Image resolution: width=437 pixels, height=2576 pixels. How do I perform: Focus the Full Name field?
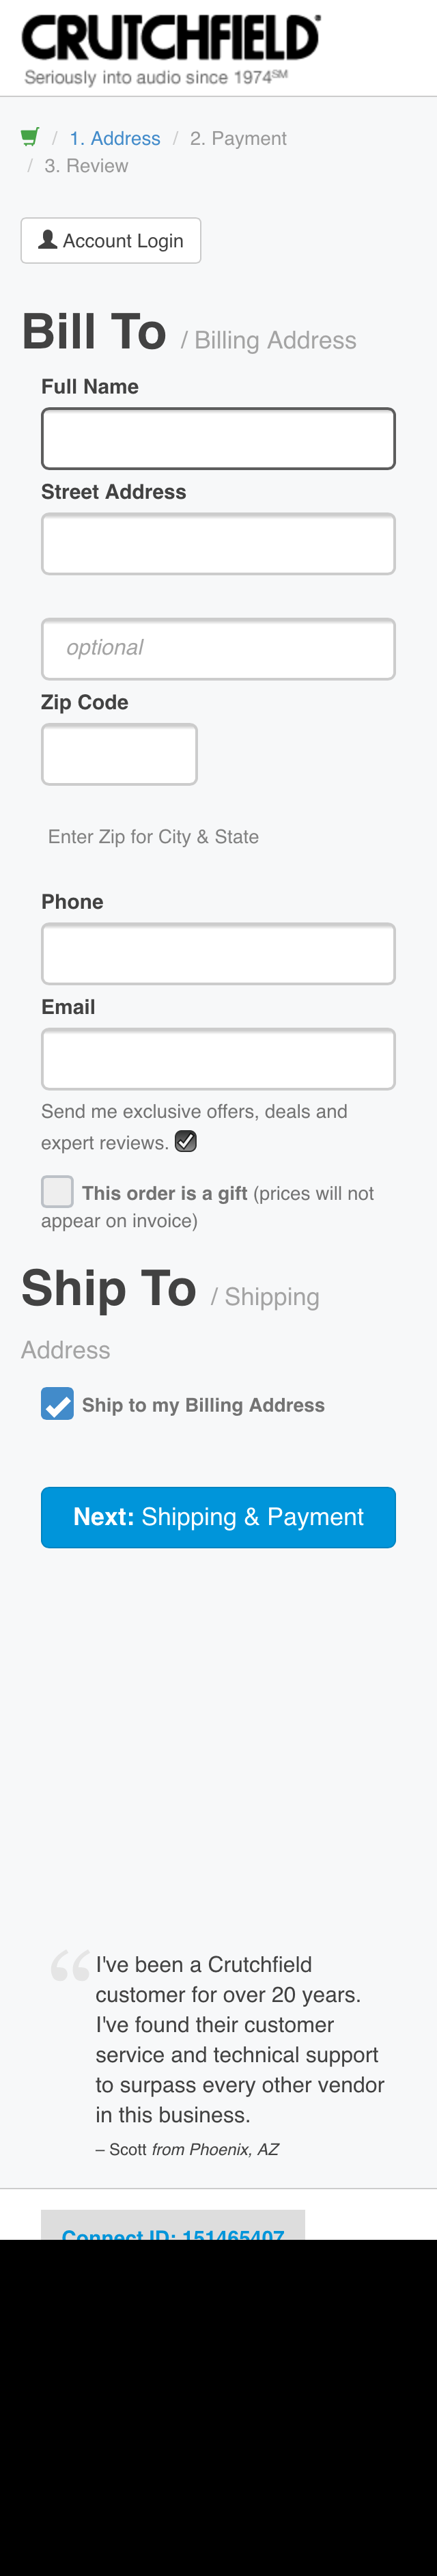[x=218, y=438]
